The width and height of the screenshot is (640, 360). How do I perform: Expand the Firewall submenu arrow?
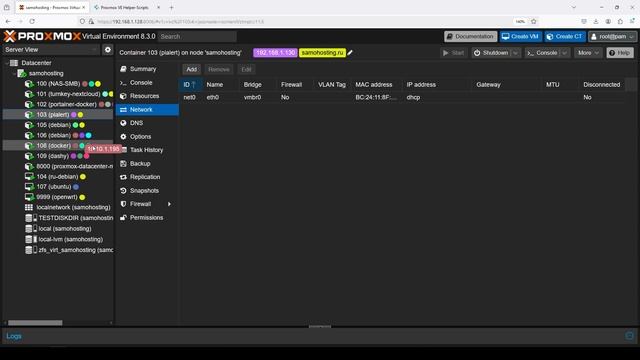pos(169,204)
